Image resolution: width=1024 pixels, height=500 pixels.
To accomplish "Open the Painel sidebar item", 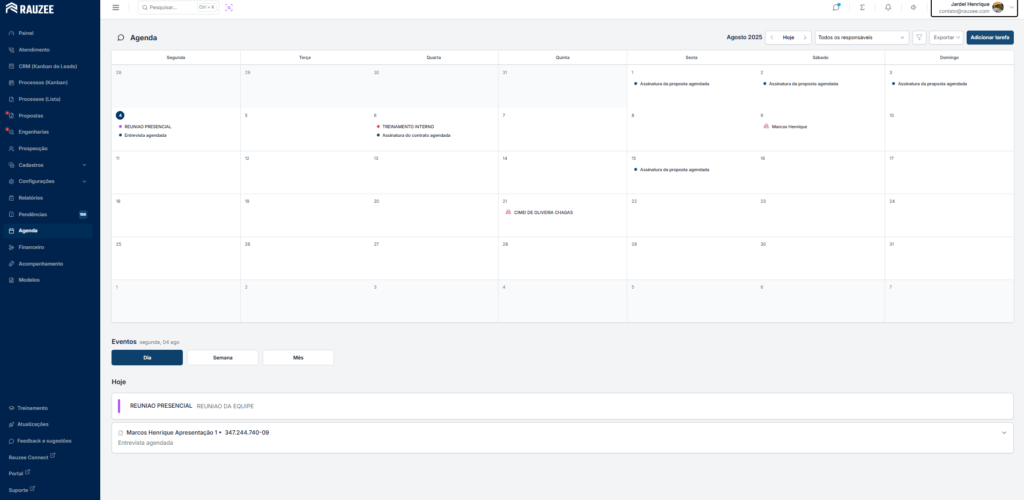I will click(x=26, y=33).
